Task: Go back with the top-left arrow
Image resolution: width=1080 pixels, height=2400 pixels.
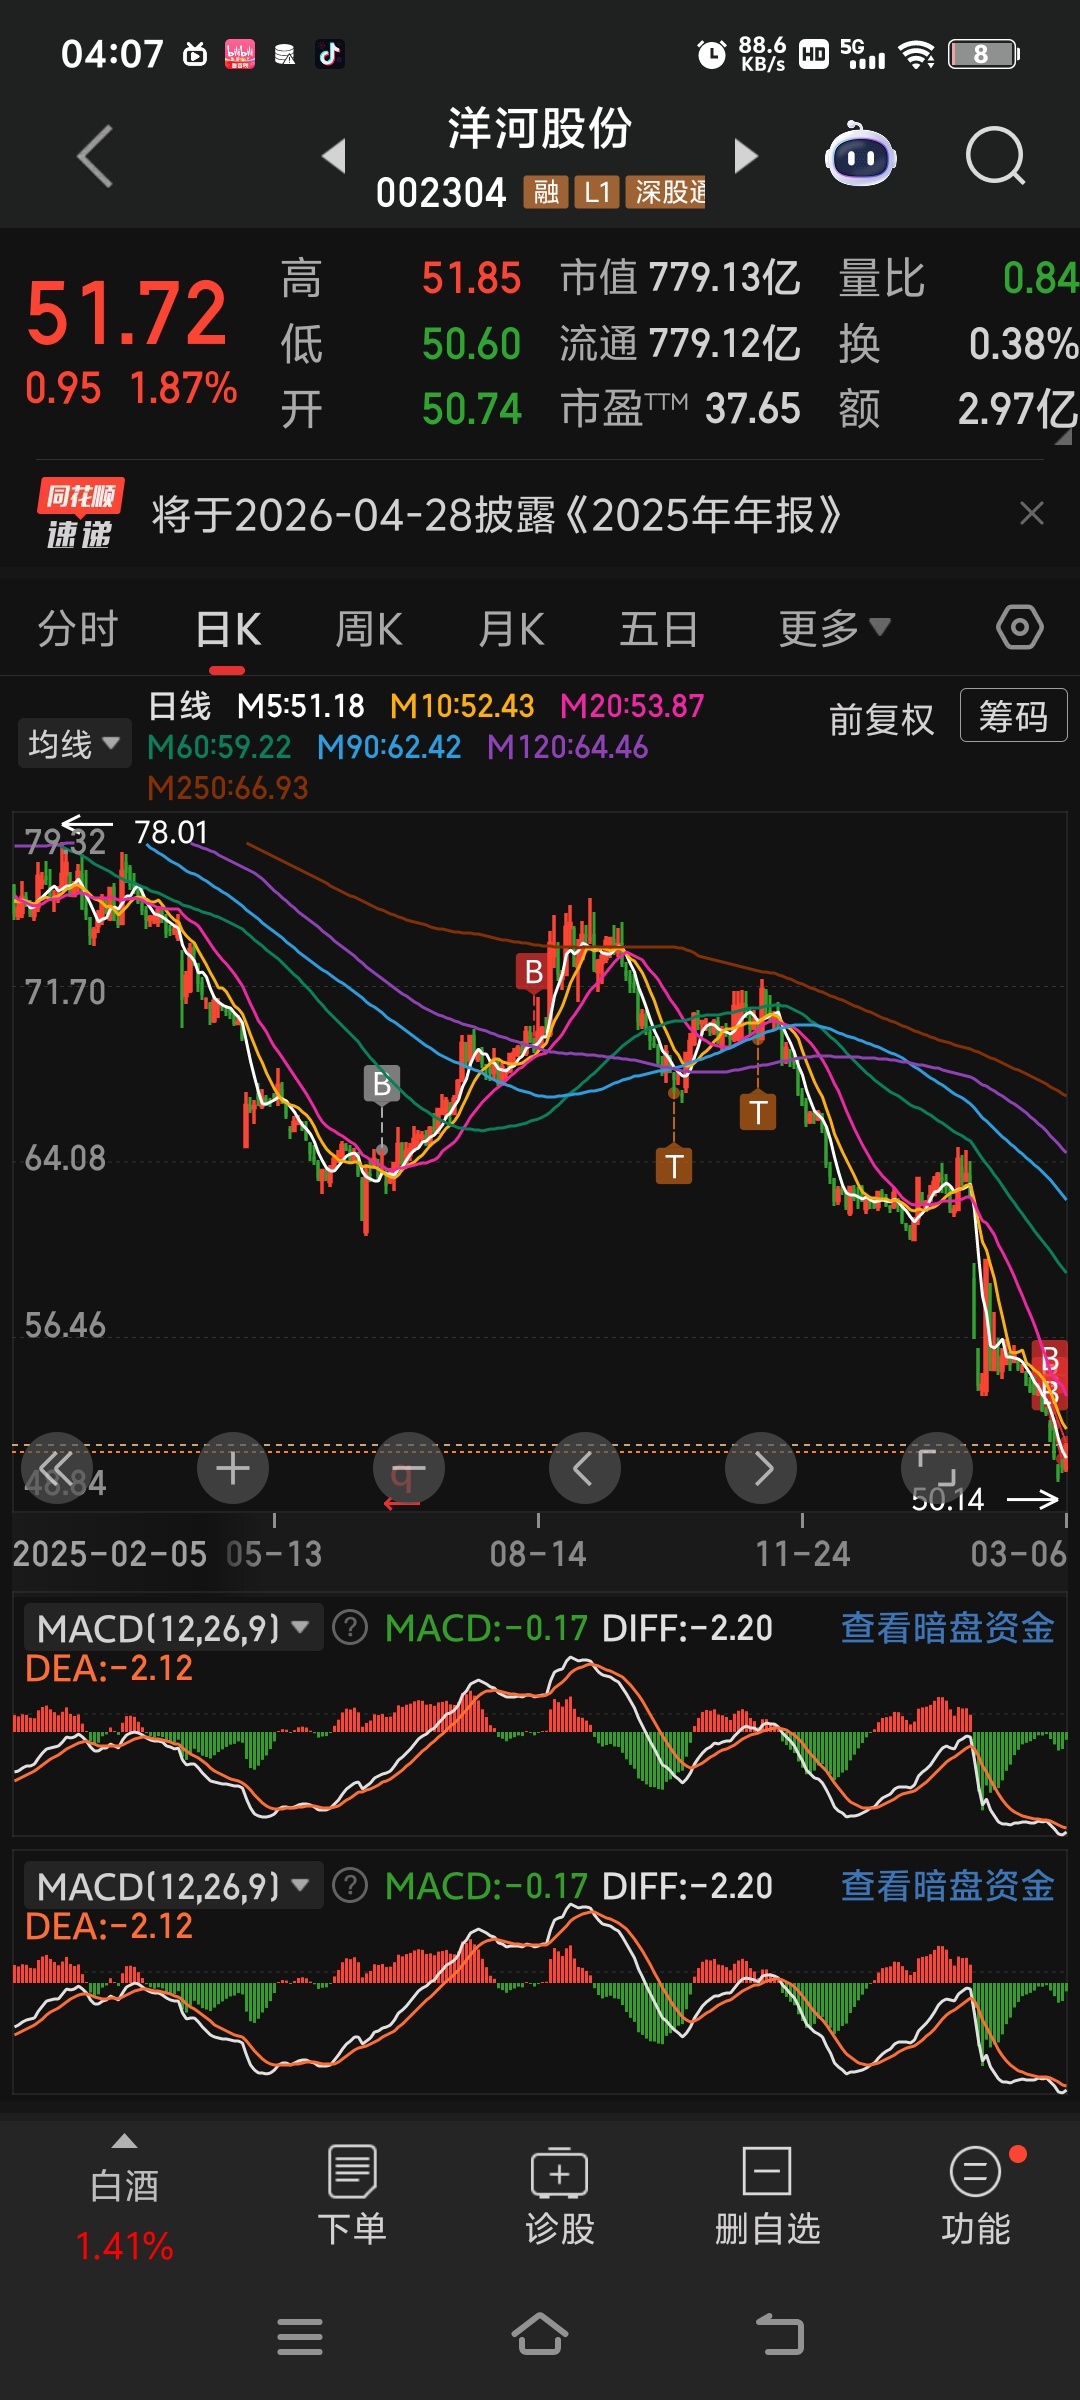Action: click(95, 156)
